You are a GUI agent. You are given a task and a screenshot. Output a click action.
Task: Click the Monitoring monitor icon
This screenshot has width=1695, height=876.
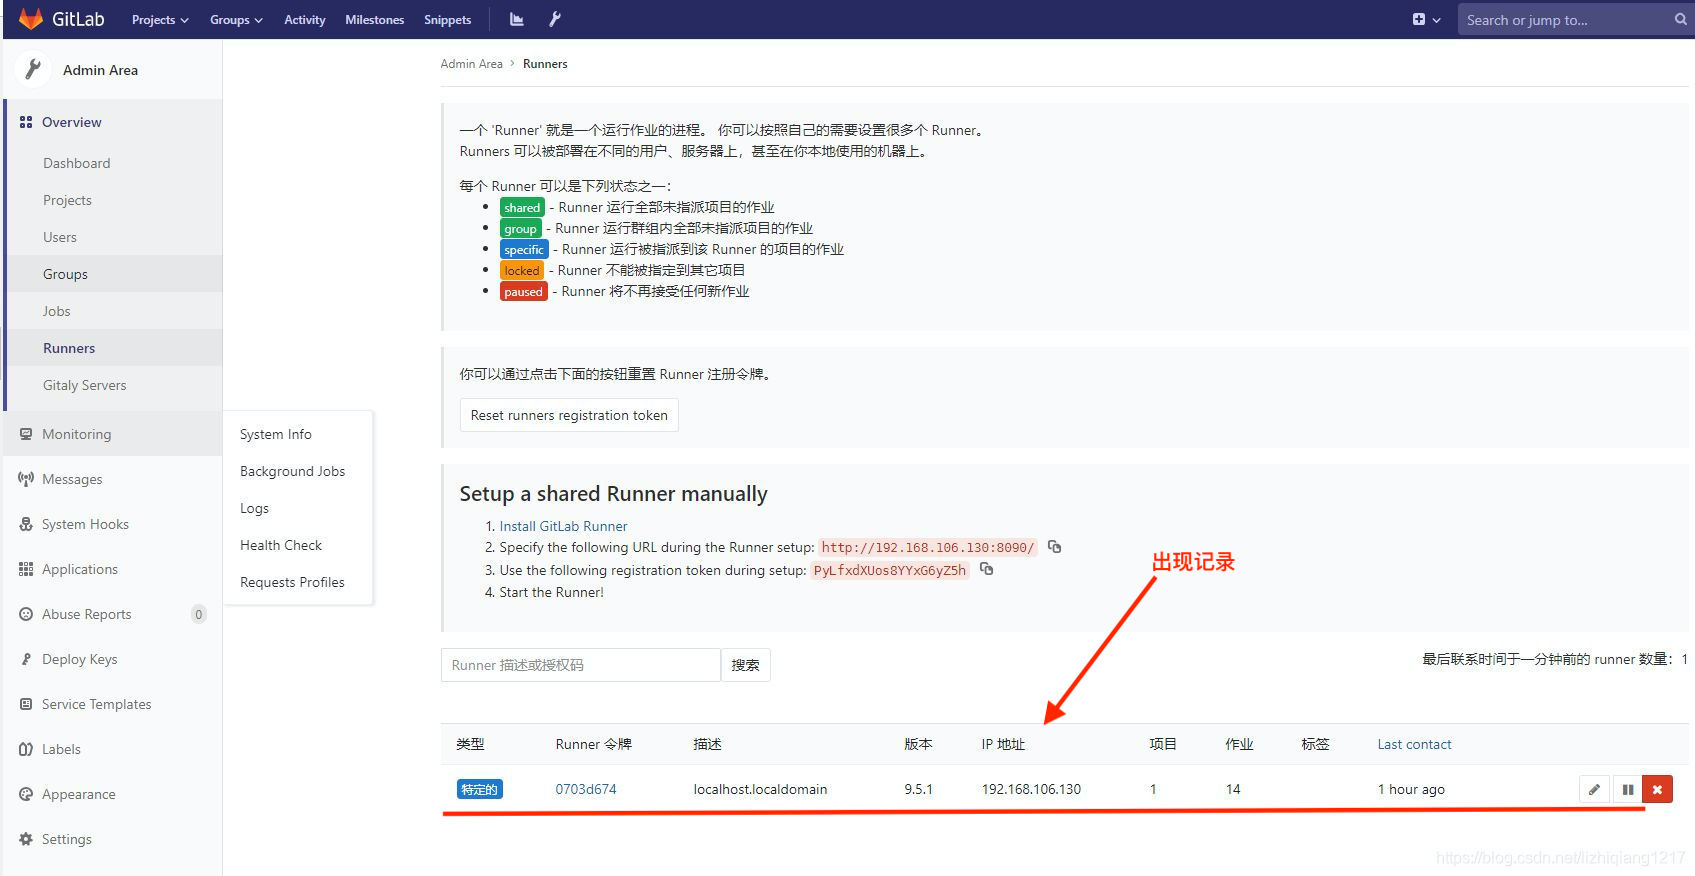pos(26,434)
